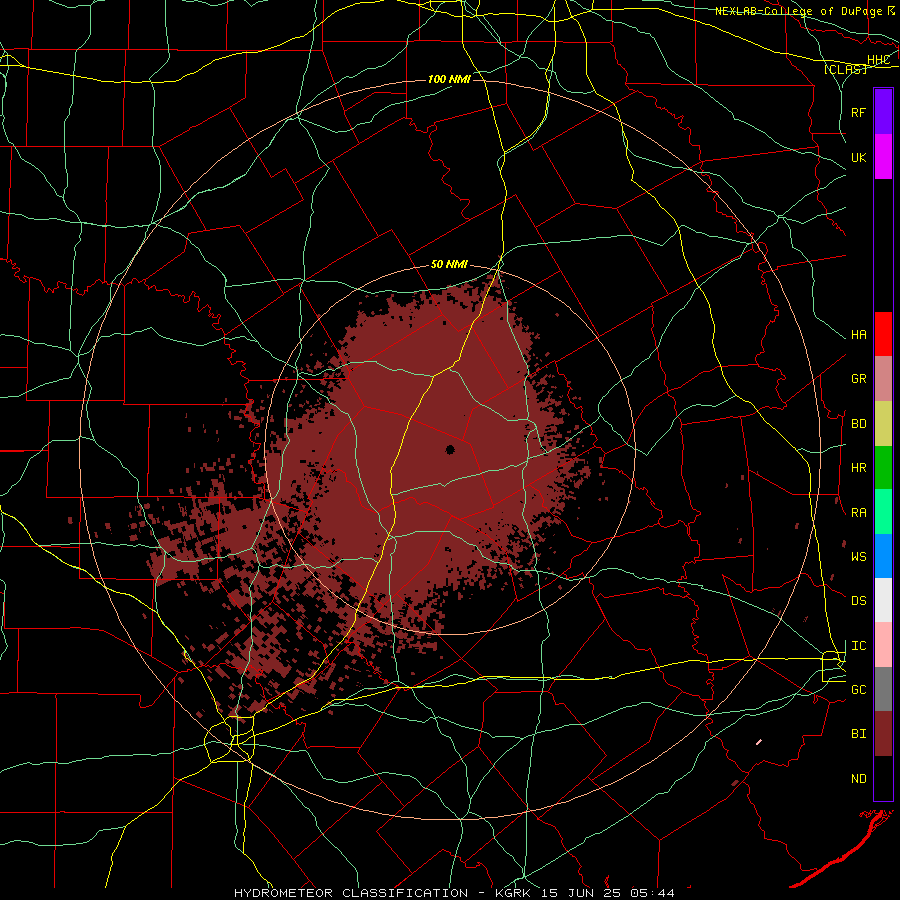Click the "[CLAS]" units label
This screenshot has width=900, height=900.
click(x=845, y=69)
